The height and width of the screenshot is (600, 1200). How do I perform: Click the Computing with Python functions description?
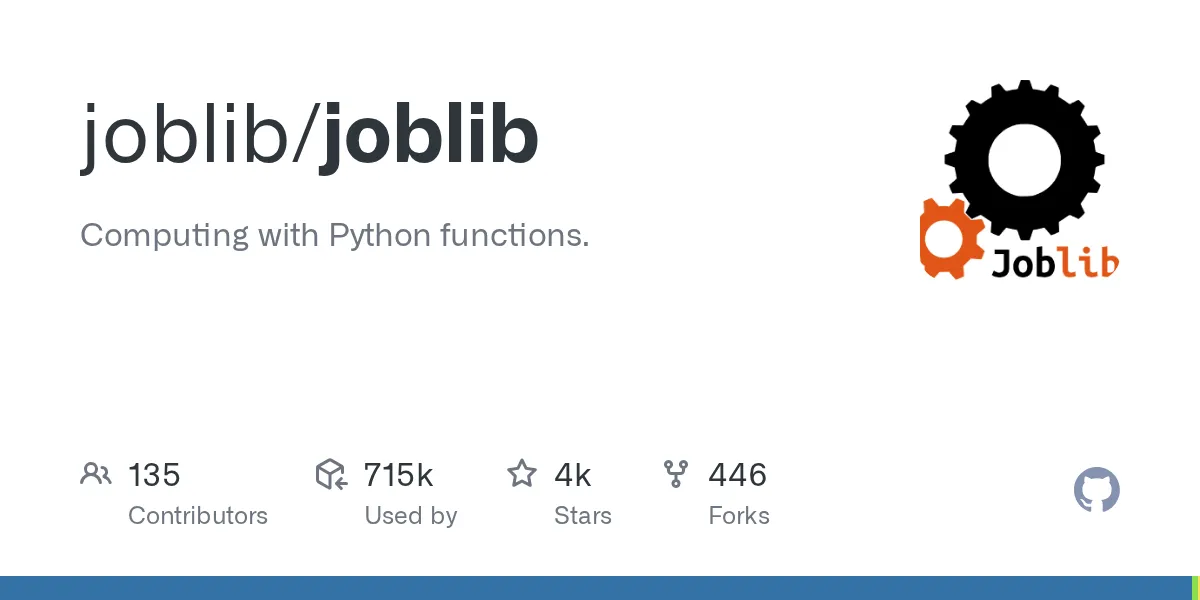pos(334,236)
